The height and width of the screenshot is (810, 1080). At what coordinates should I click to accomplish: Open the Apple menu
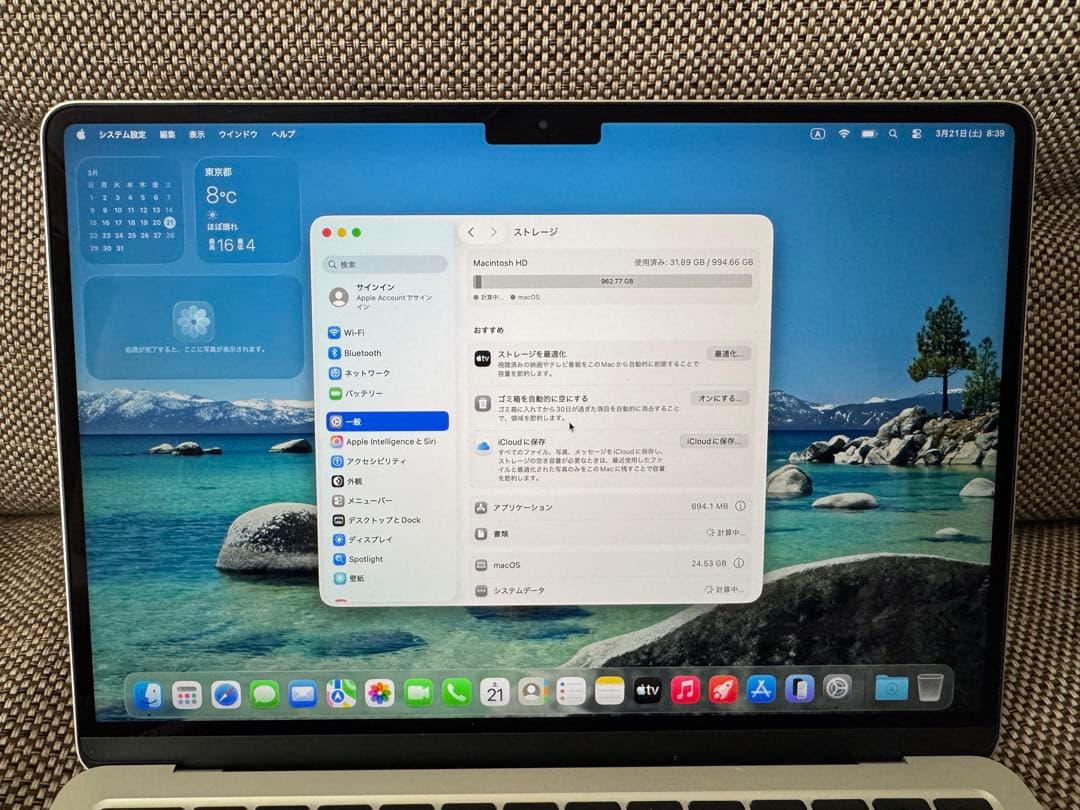(81, 134)
